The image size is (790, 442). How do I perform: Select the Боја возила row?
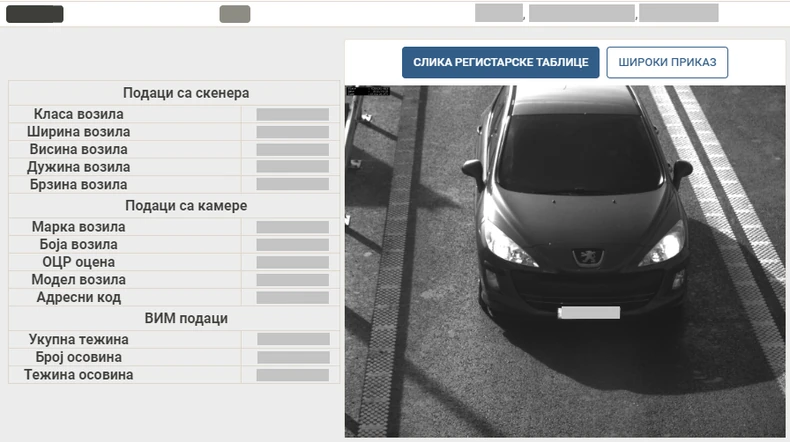174,245
